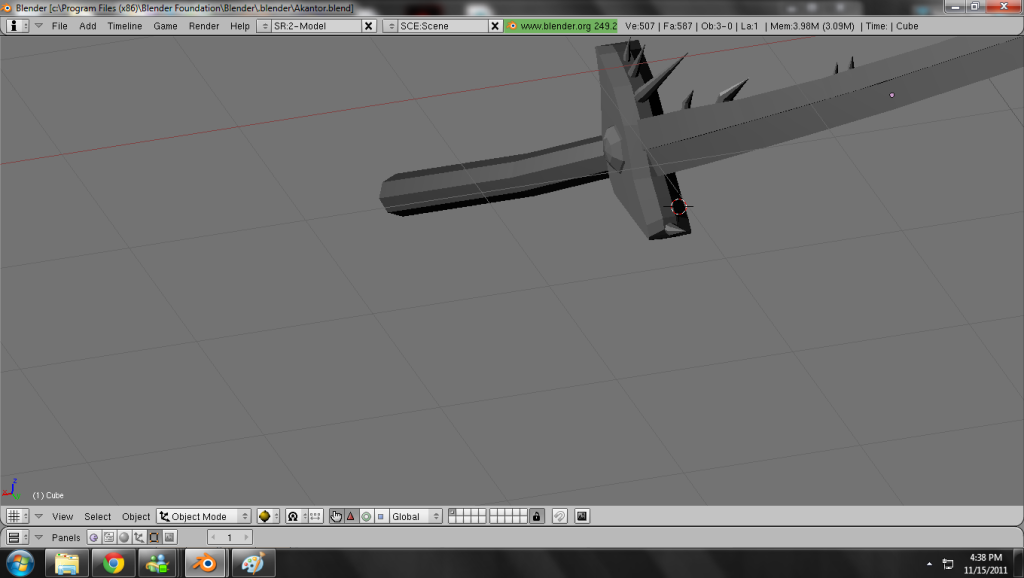Open the Scene panels icon
Screen dimensions: 1024x578
click(169, 538)
